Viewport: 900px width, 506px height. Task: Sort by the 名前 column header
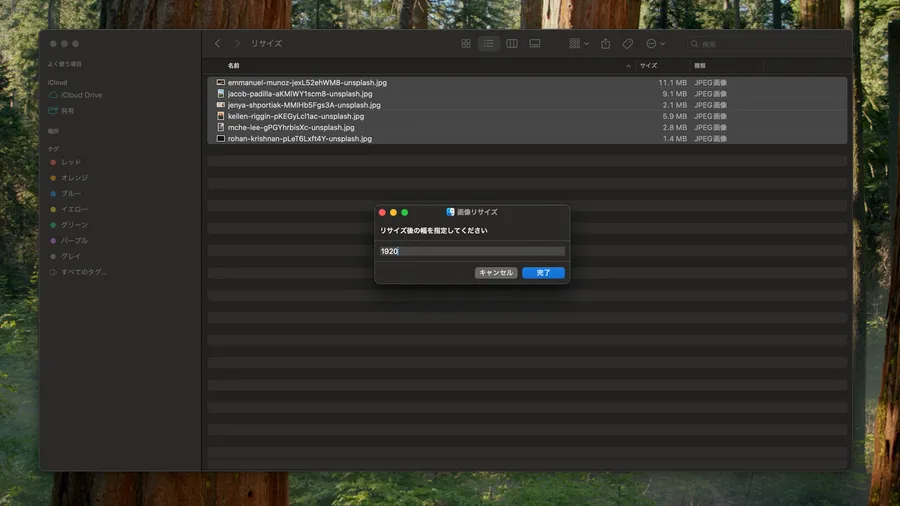234,66
